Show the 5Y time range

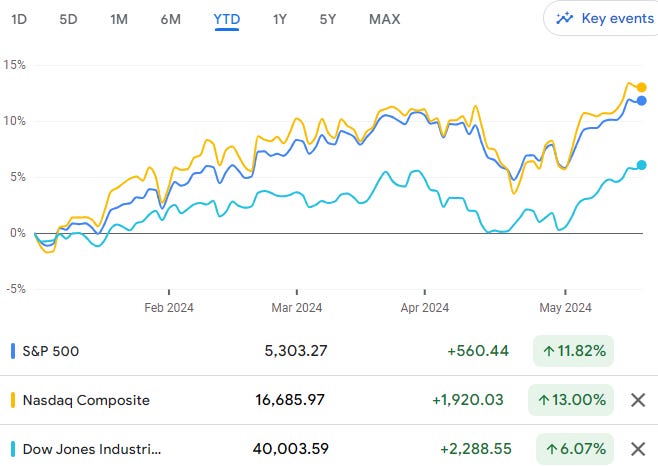tap(328, 19)
